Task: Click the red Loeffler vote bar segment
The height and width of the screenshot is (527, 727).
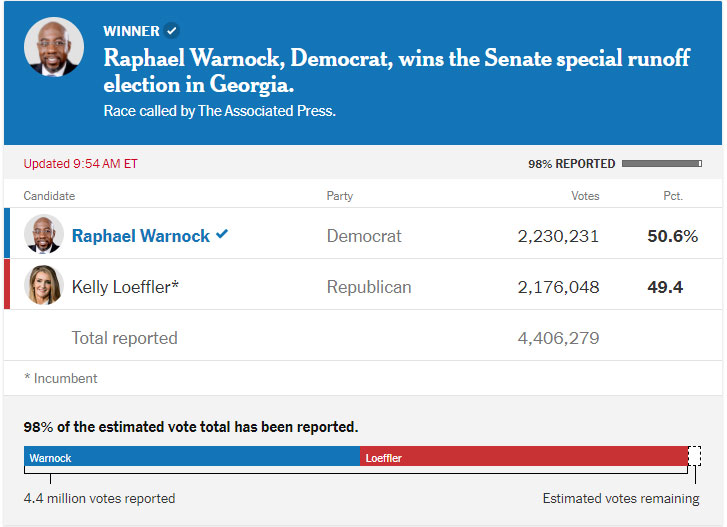Action: 524,456
